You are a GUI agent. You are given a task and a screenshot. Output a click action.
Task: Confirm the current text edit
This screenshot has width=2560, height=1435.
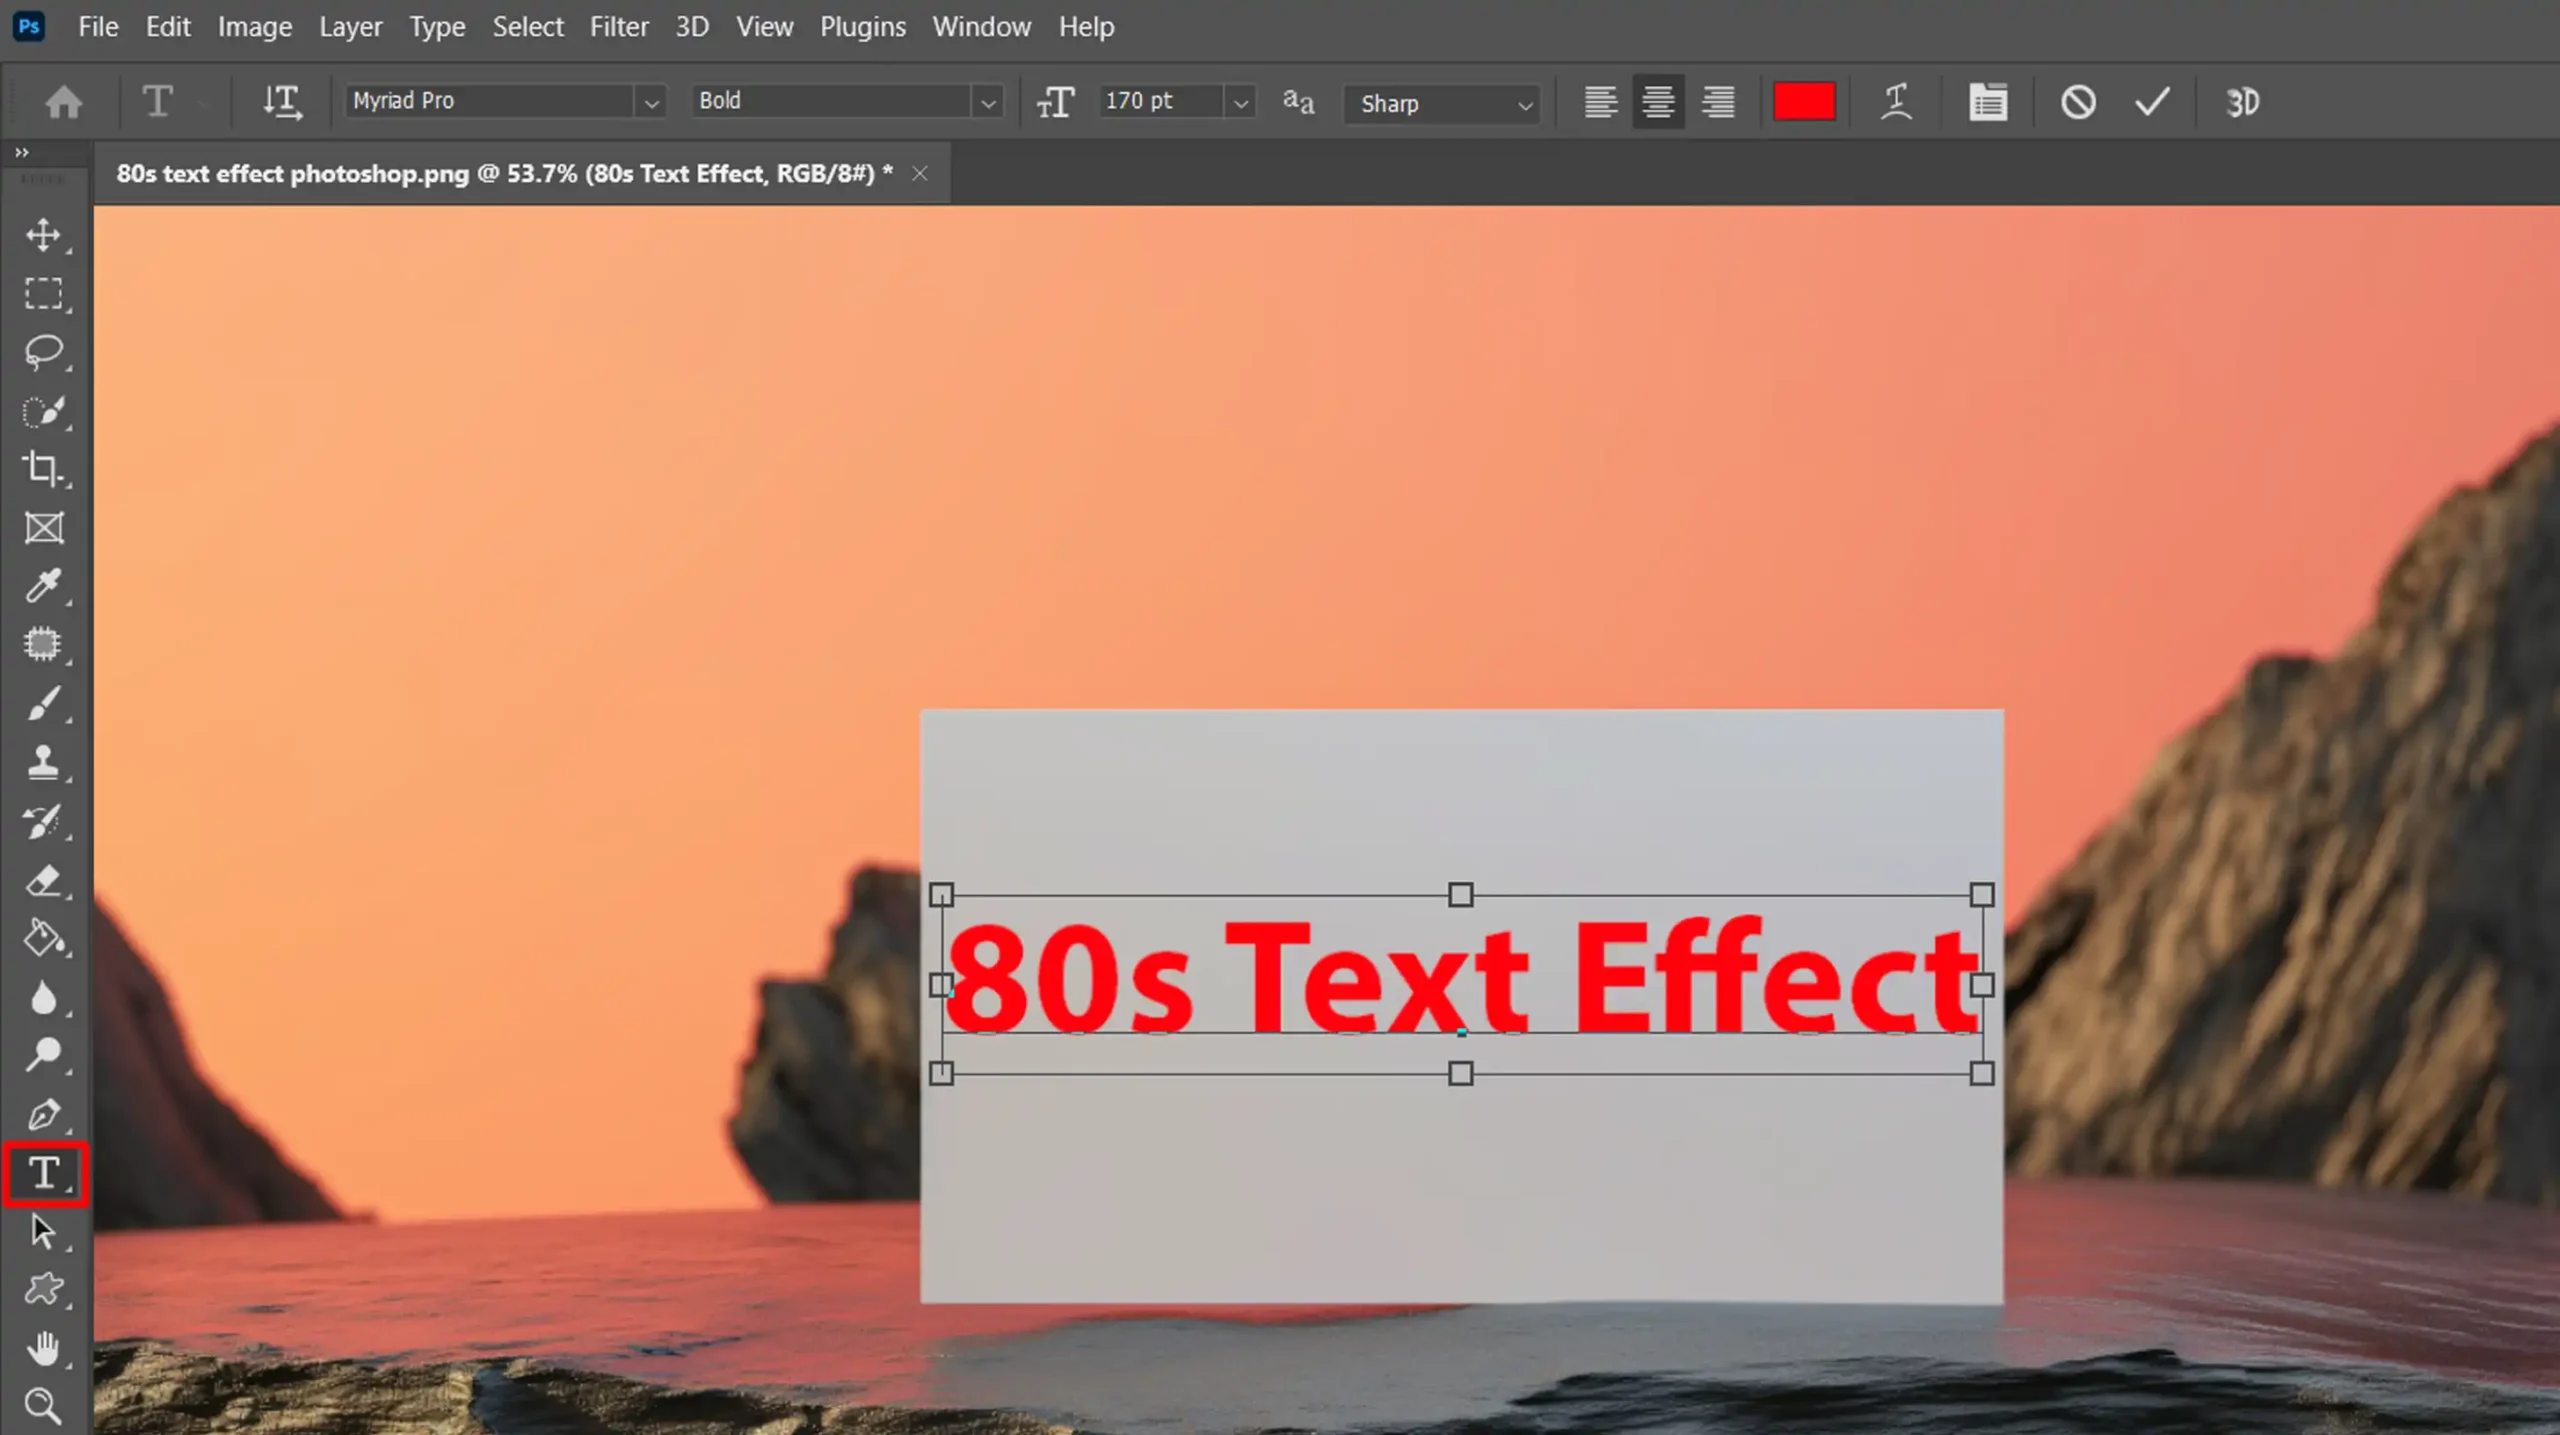click(2152, 102)
